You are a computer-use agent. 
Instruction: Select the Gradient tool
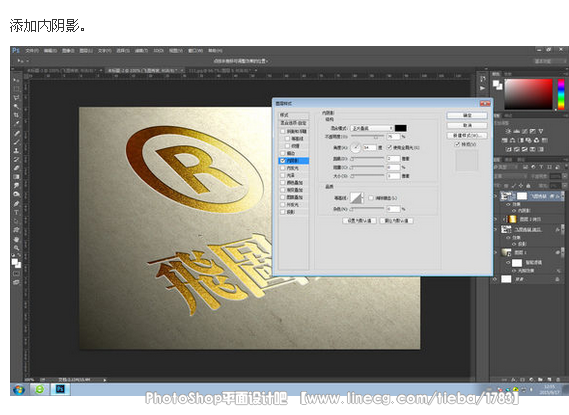(16, 177)
